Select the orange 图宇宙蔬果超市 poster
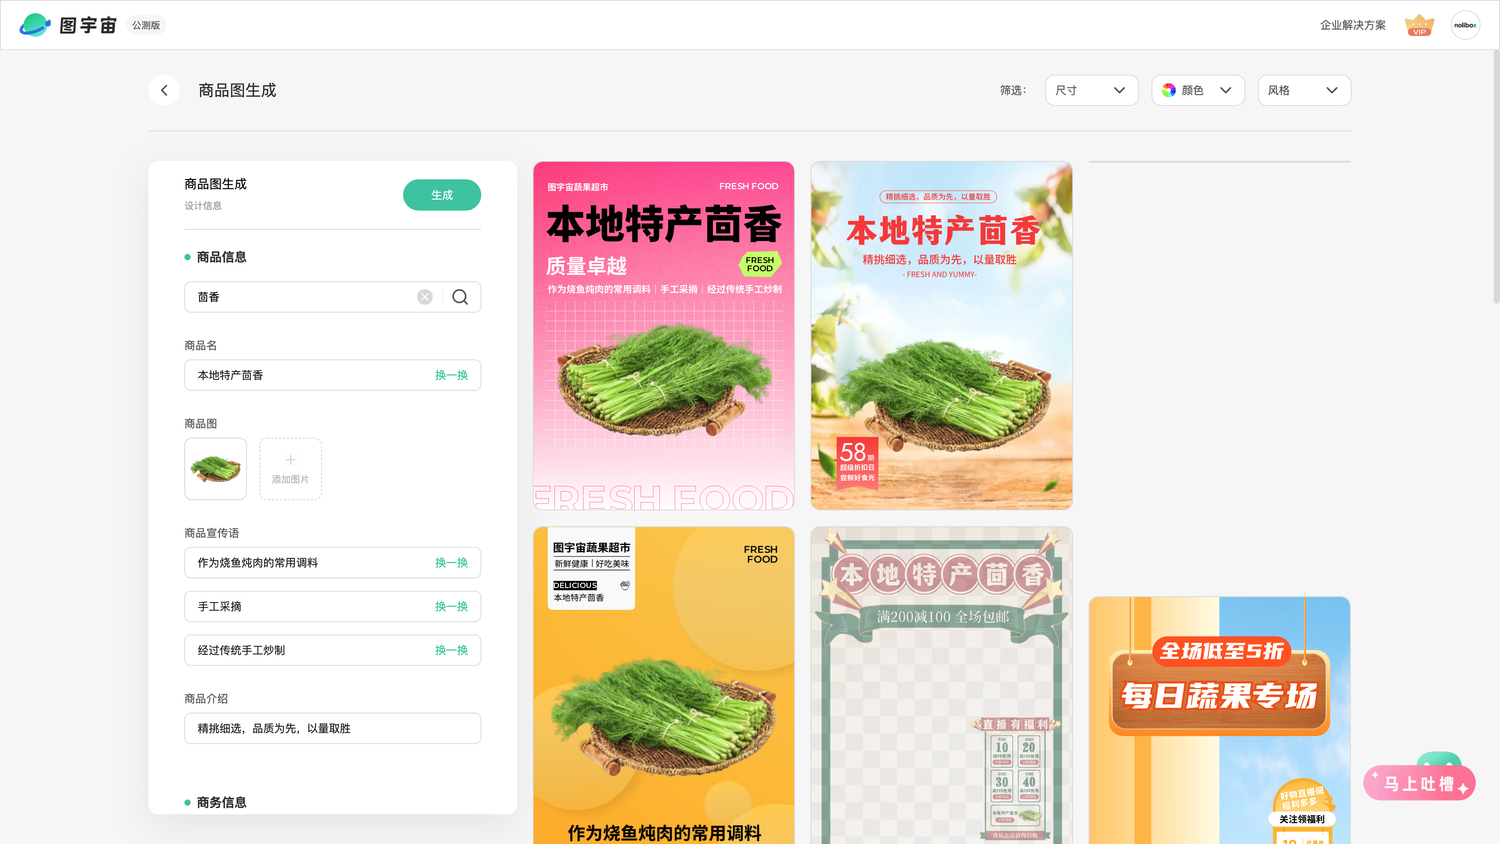This screenshot has height=844, width=1500. coord(664,685)
